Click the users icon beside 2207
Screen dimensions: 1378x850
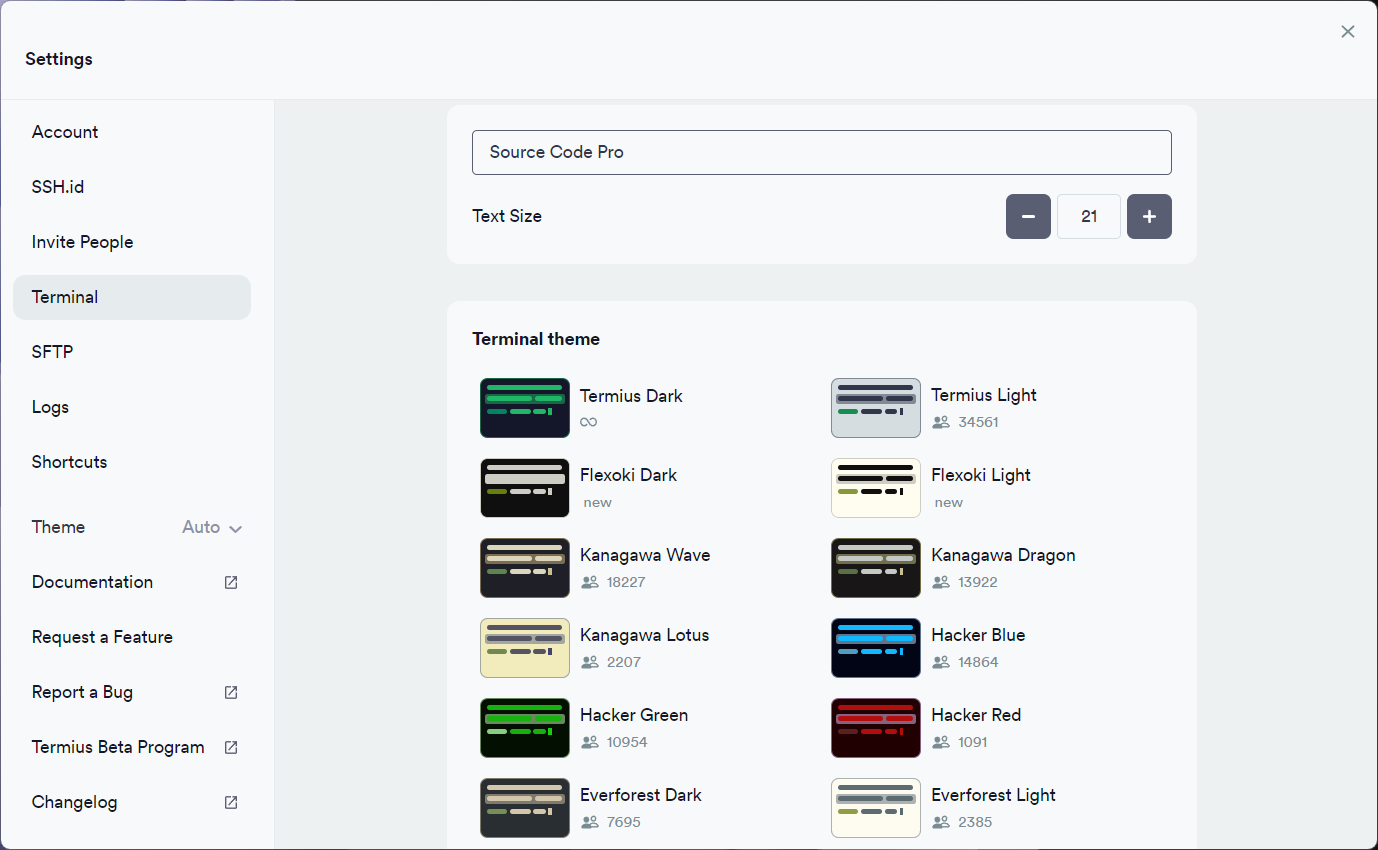[589, 662]
